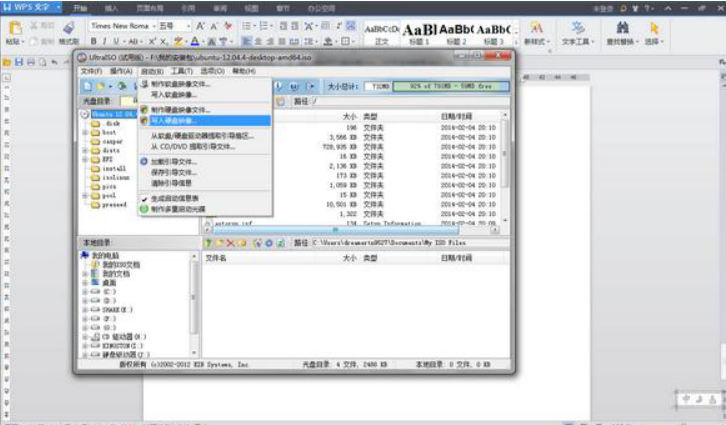
Task: Click the 制作硬盘映像文件 menu icon
Action: (x=144, y=109)
